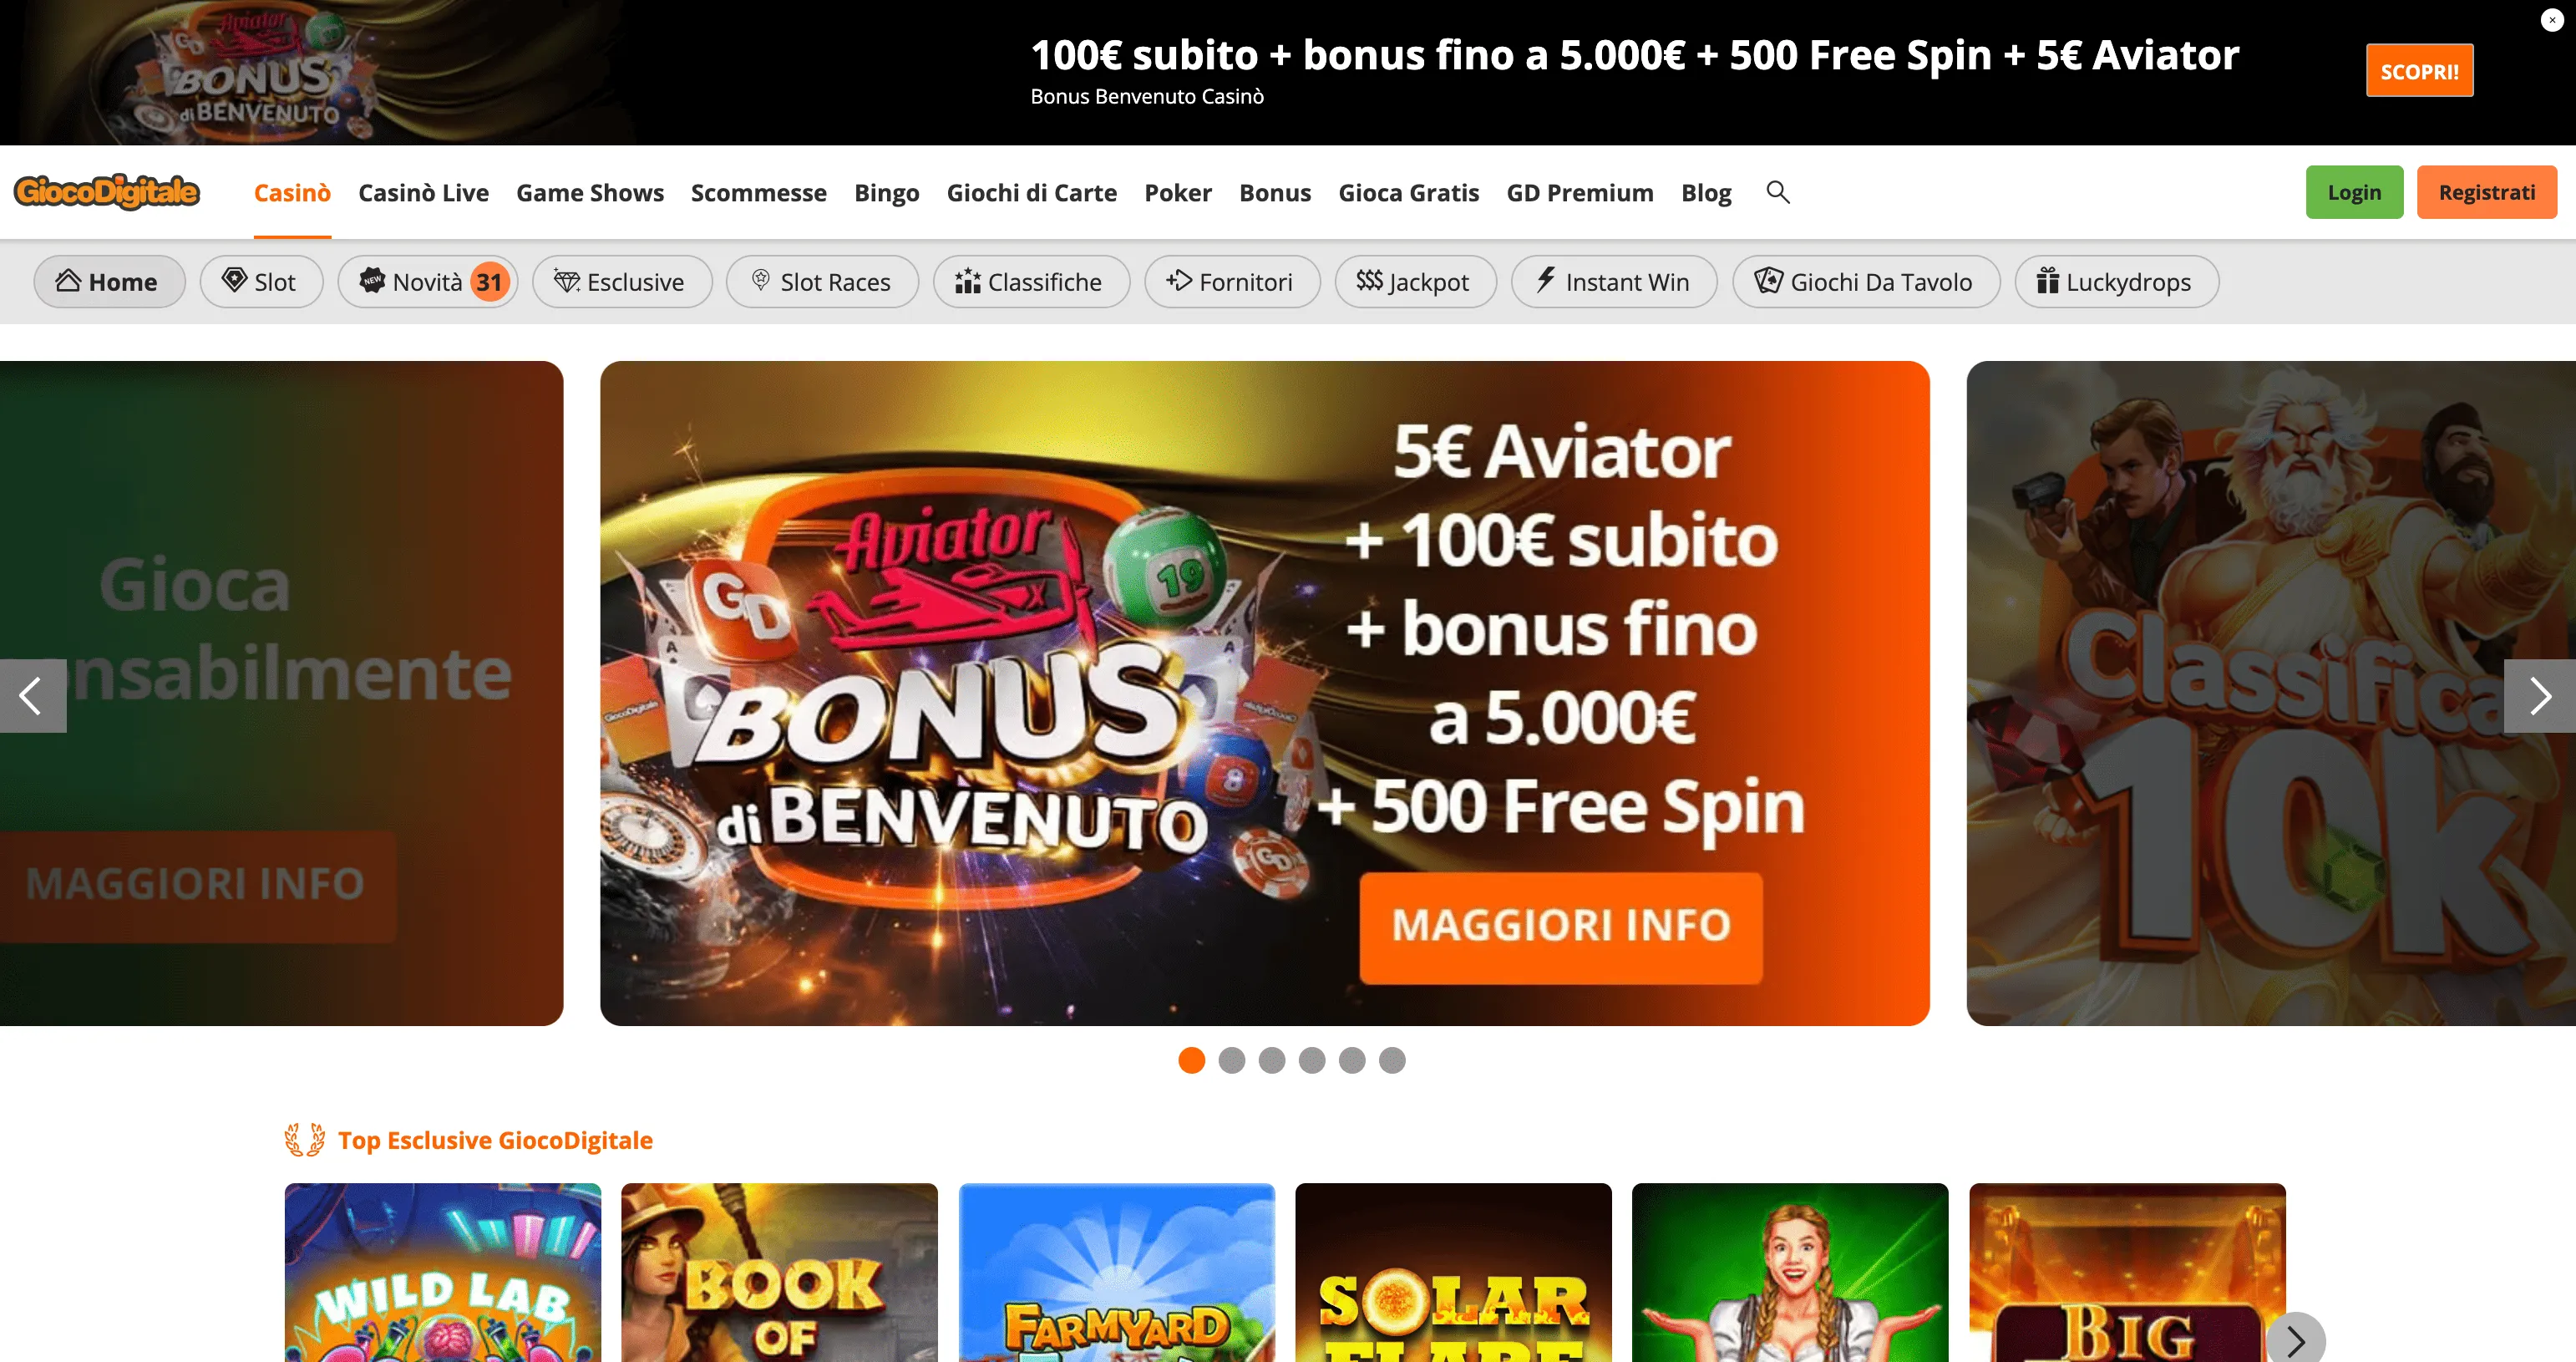Open Novità section with new badge
Screen dimensions: 2576x1362
[427, 282]
